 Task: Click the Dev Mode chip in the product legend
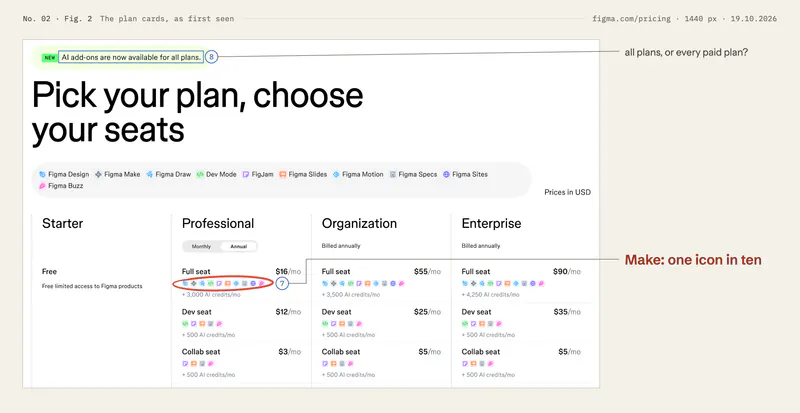216,174
